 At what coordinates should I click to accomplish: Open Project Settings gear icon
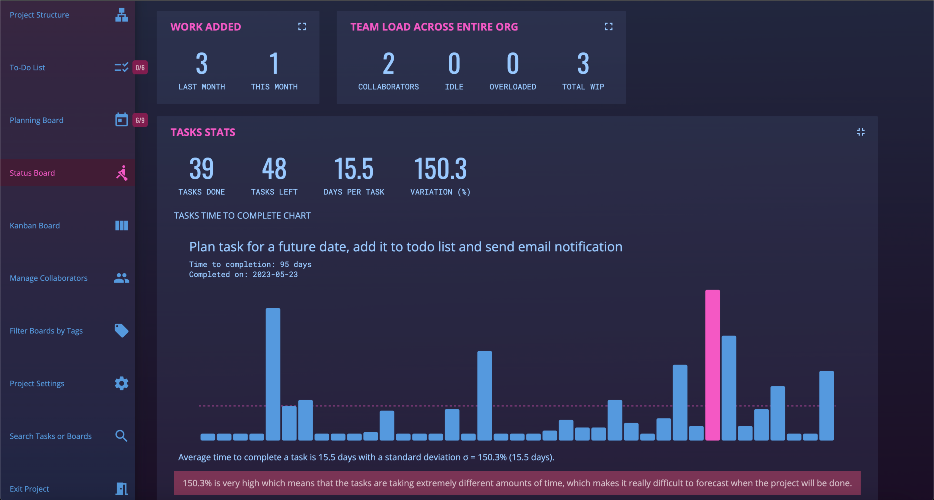(122, 383)
